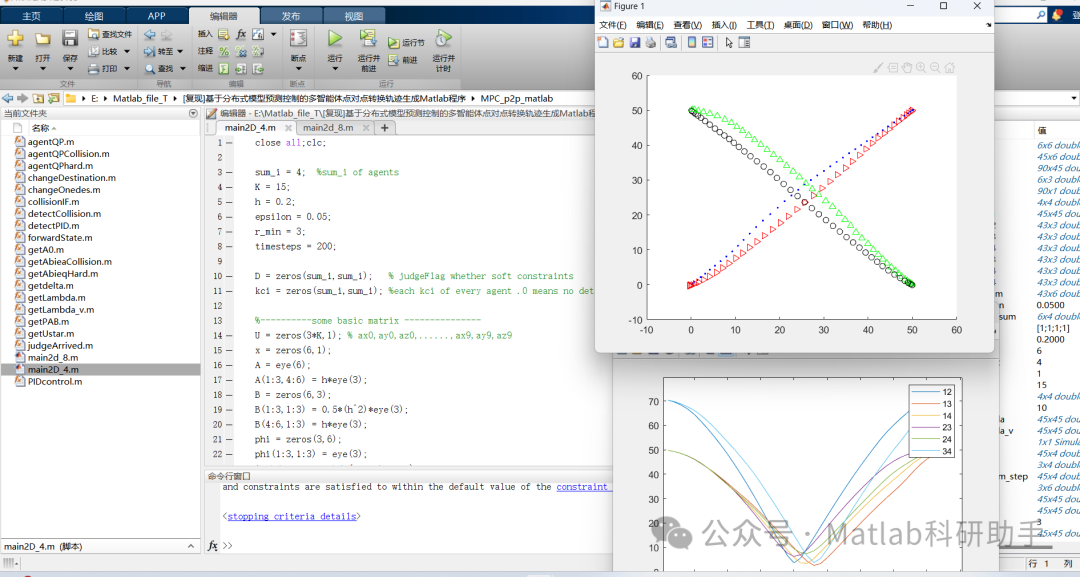The height and width of the screenshot is (577, 1080).
Task: Open dropdown arrow under Save (保存)
Action: (70, 69)
